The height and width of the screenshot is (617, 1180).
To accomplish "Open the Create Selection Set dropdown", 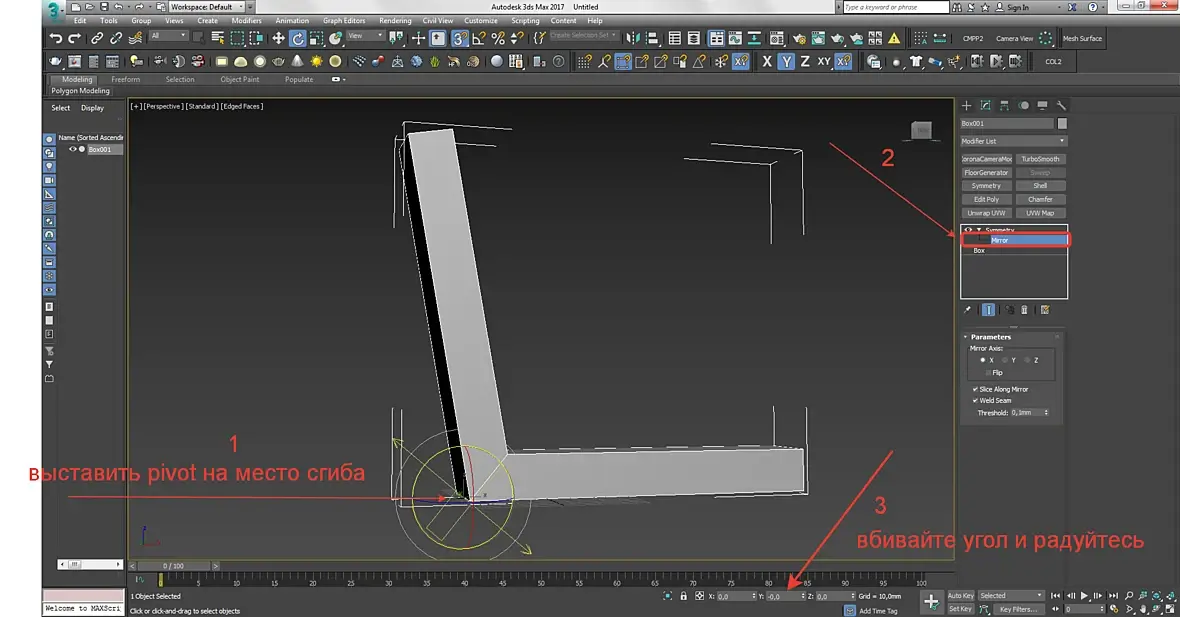I will coord(584,35).
